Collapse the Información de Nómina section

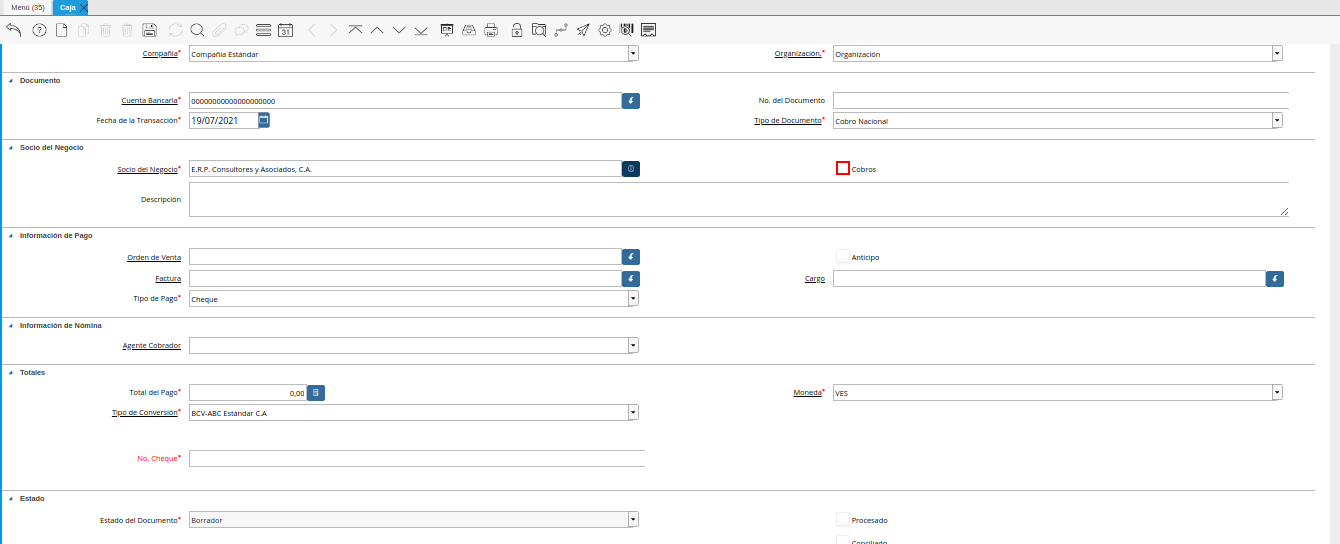point(11,325)
